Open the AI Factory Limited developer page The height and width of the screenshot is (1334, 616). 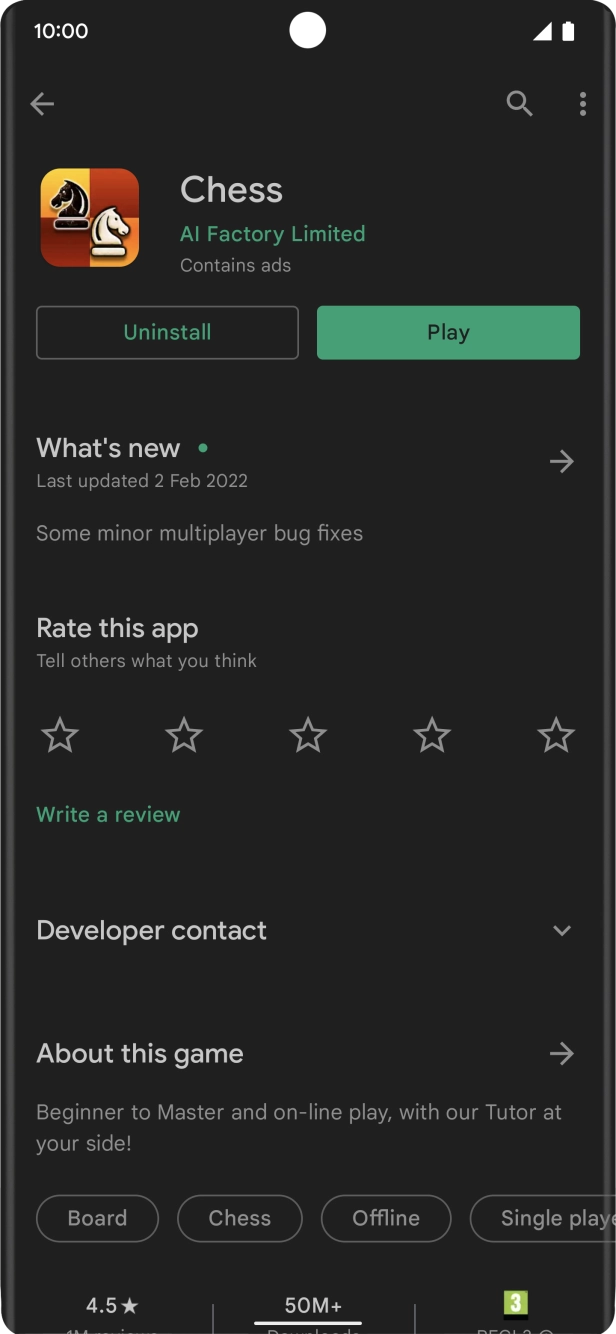click(x=272, y=234)
